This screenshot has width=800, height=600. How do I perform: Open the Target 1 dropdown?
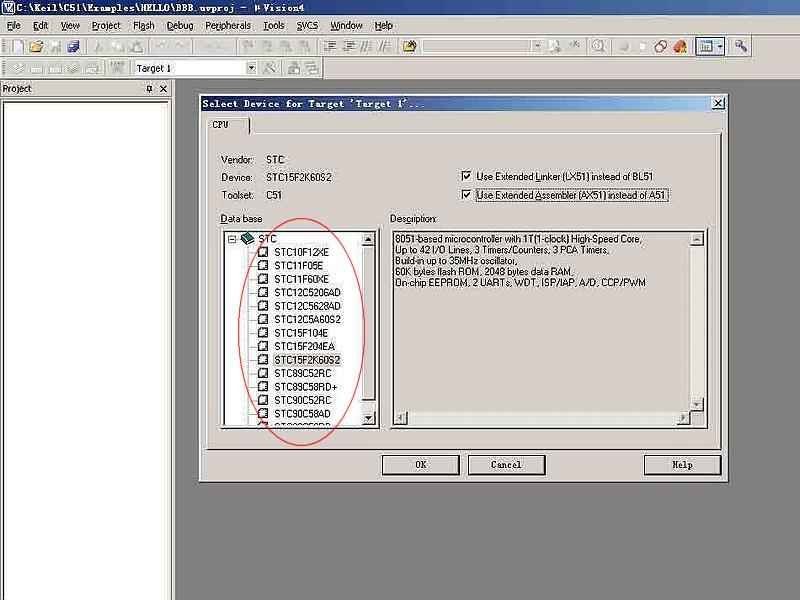(251, 68)
